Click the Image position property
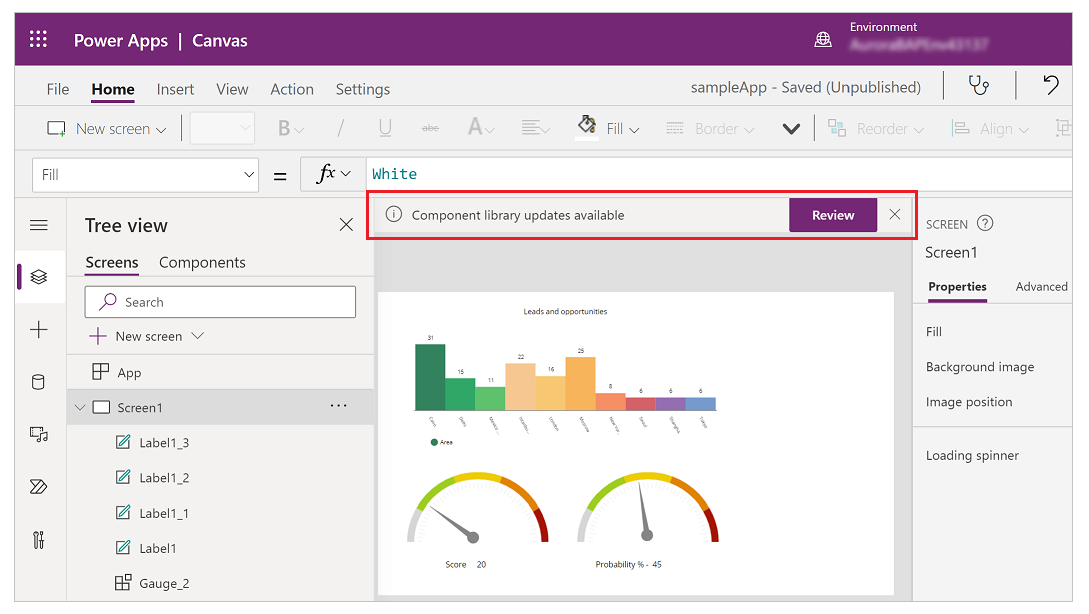The image size is (1089, 614). 969,402
